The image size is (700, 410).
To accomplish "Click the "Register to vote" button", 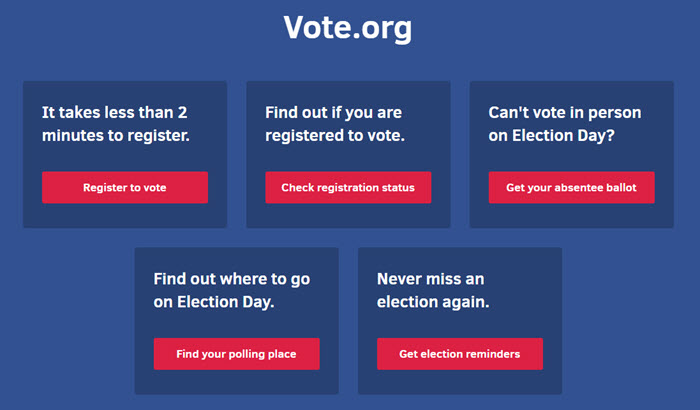I will tap(125, 187).
